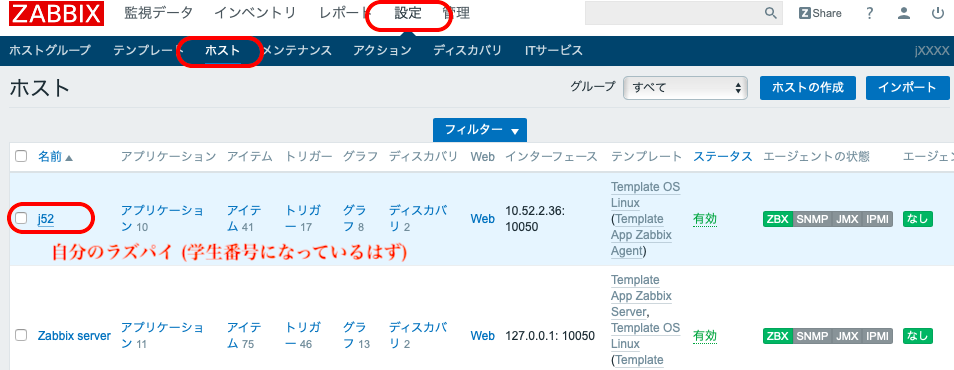Screen dimensions: 954x370
Task: Open the Zabbix server host link
Action: (x=74, y=335)
